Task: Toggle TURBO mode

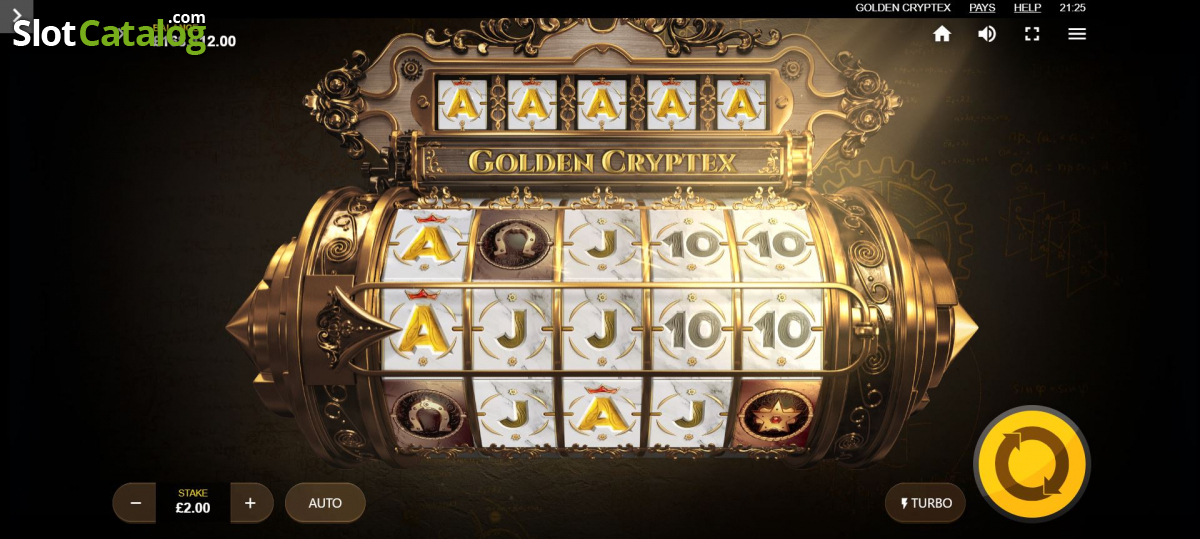Action: click(x=925, y=503)
